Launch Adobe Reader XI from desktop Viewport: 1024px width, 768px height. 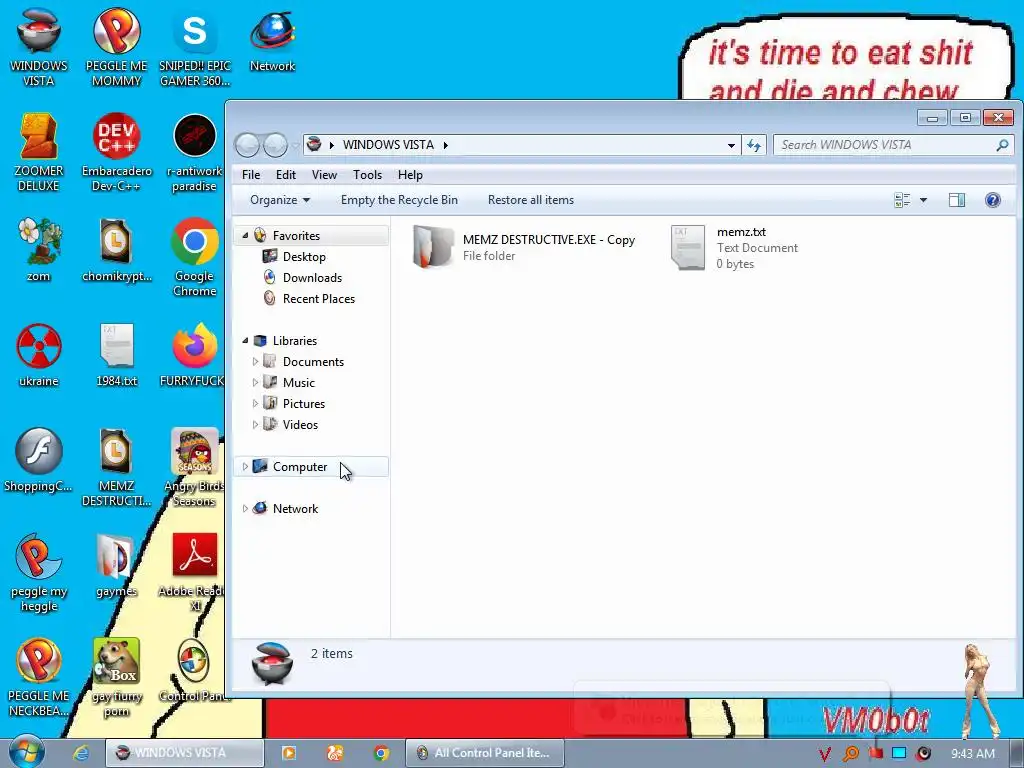tap(193, 573)
